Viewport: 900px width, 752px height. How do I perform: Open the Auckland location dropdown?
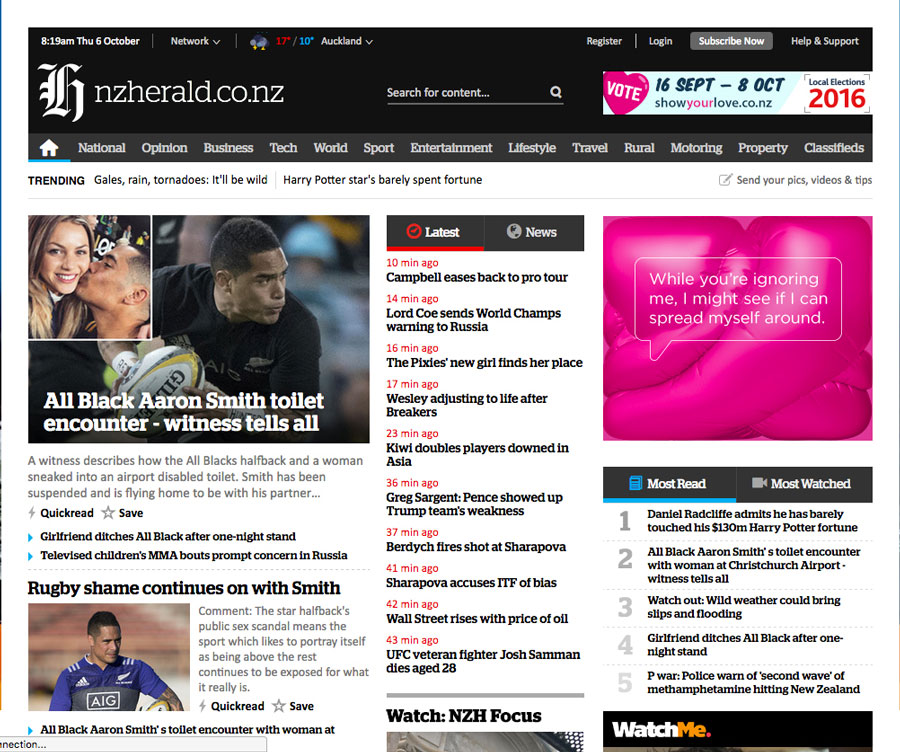[x=347, y=41]
